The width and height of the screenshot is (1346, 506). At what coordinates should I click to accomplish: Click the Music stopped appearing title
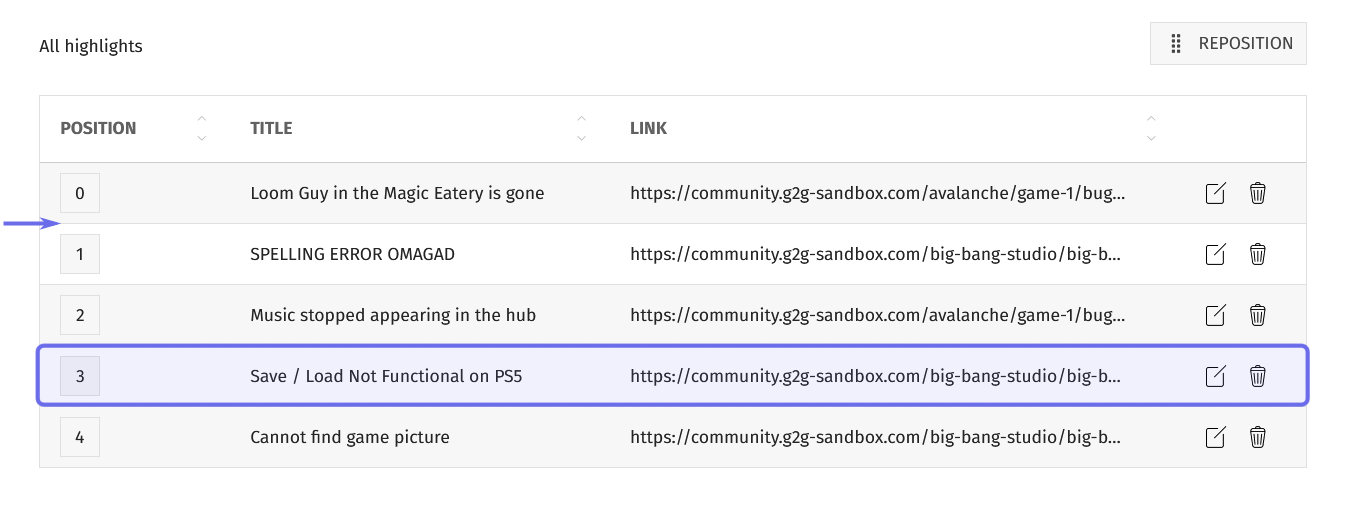(393, 315)
